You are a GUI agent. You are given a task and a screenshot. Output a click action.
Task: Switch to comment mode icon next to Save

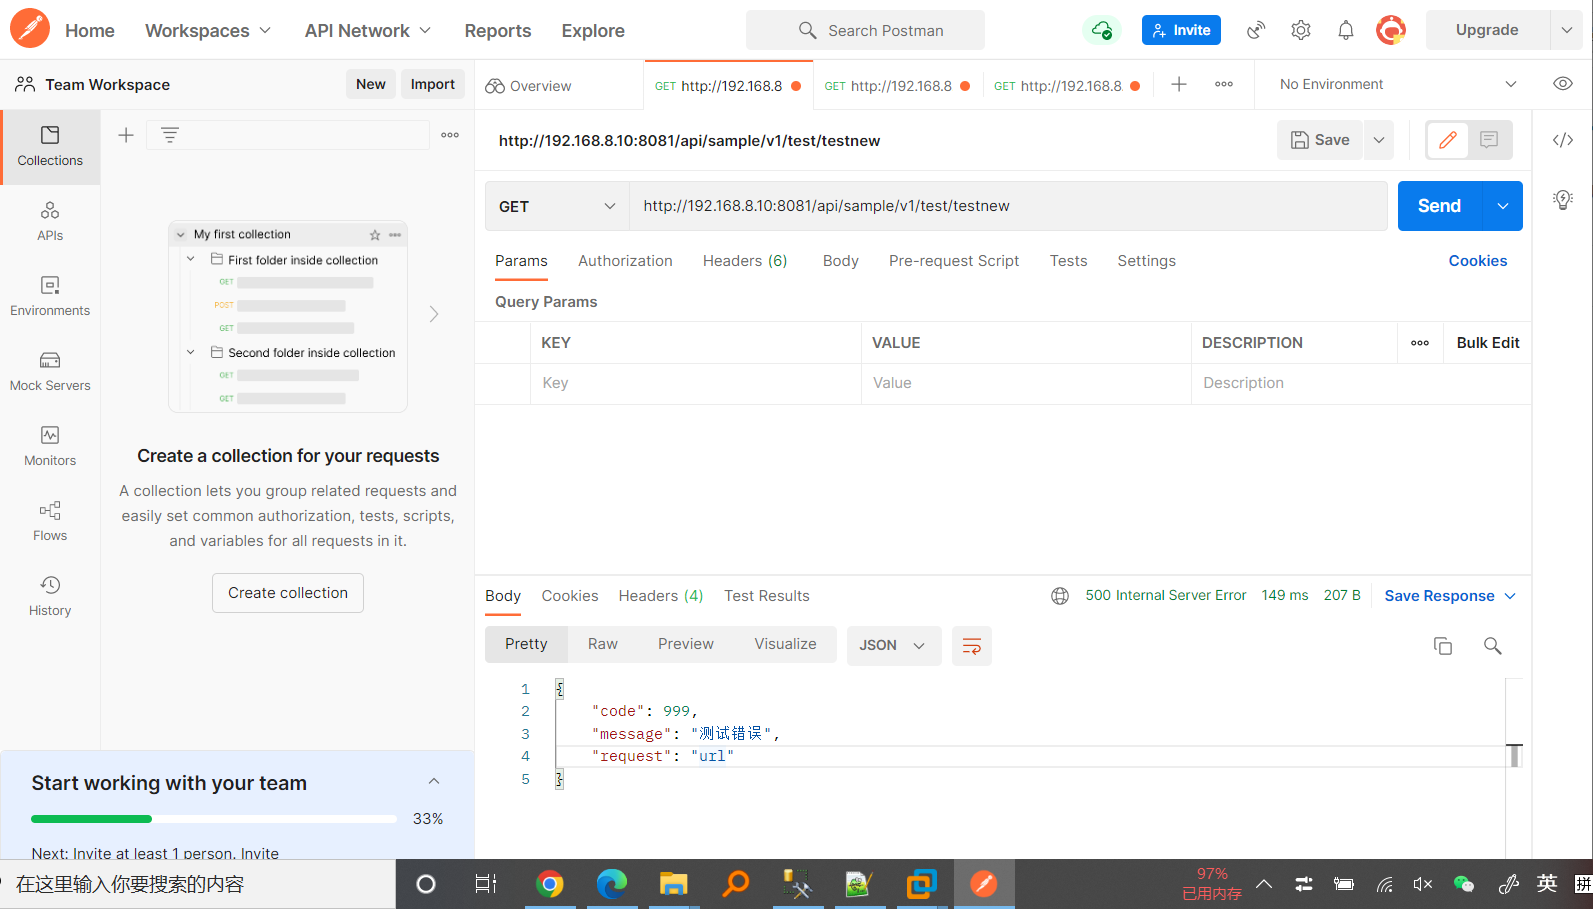1488,140
